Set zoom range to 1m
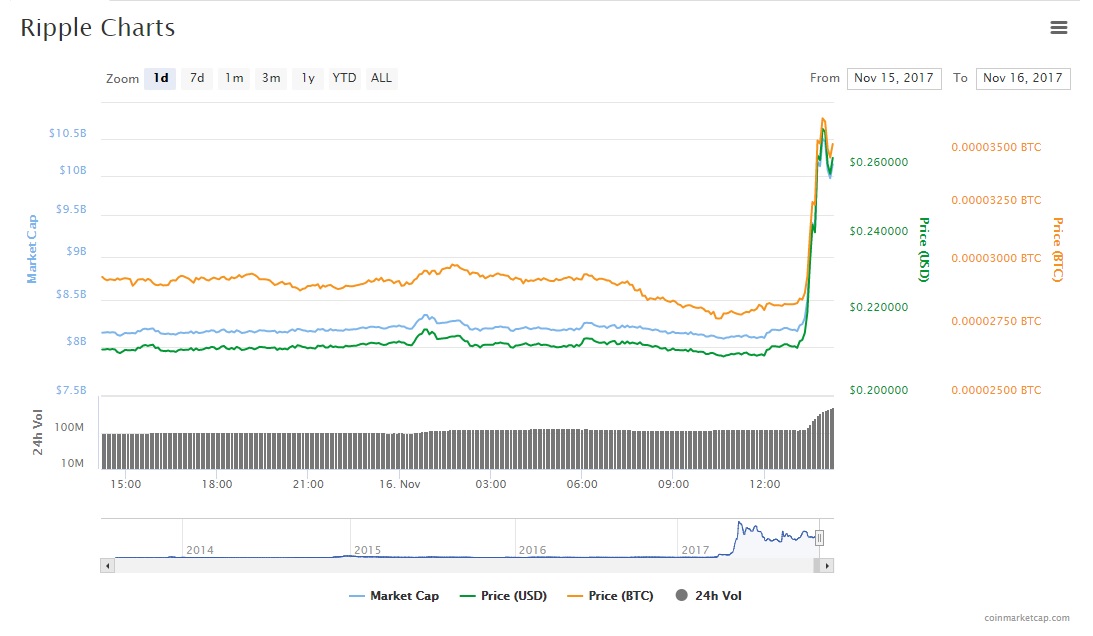1093x636 pixels. point(234,78)
